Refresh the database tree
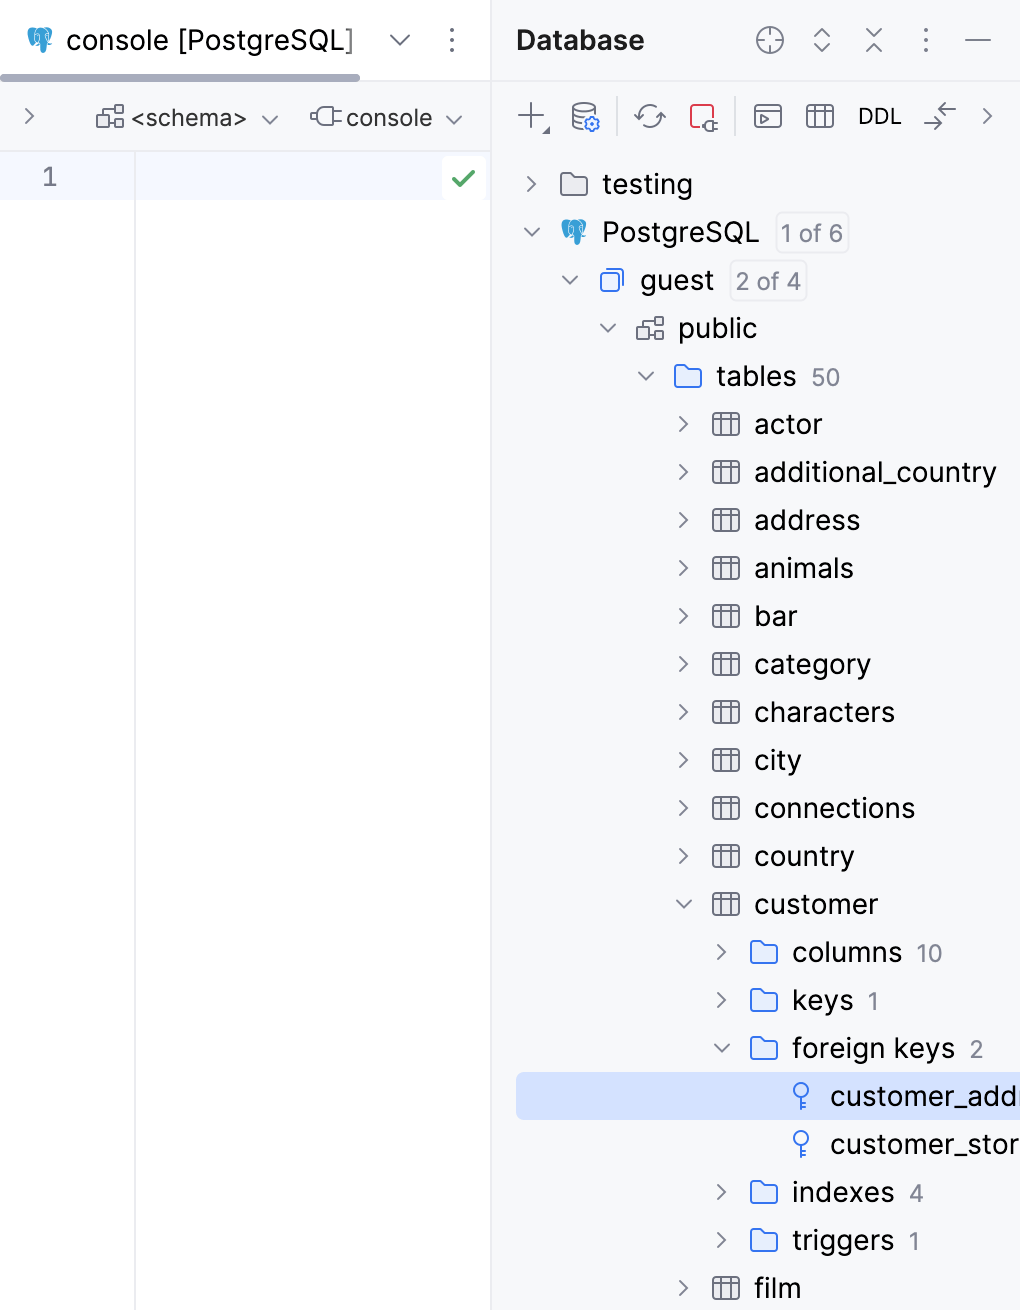The image size is (1020, 1310). (649, 116)
